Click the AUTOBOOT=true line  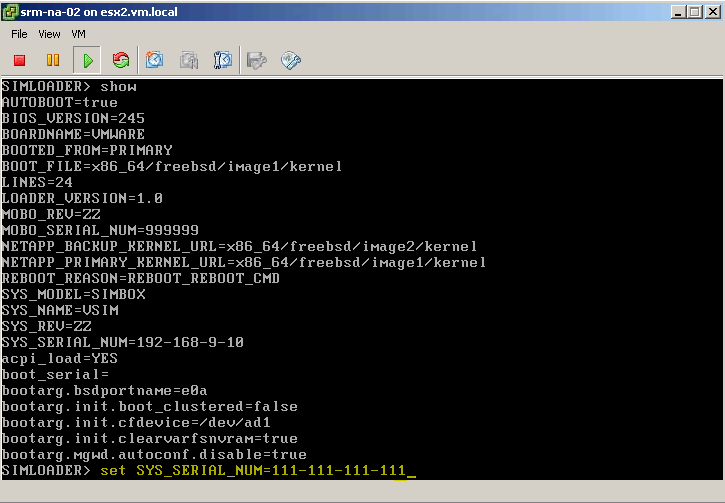tap(60, 102)
